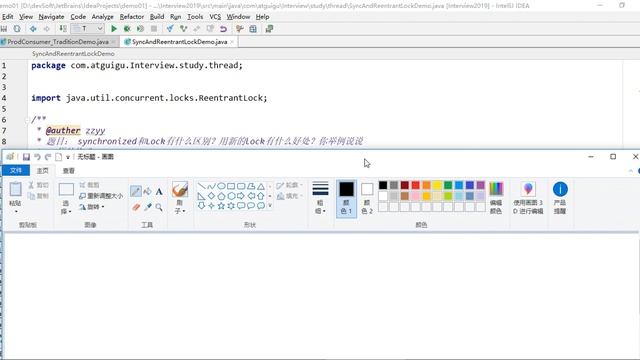Open Project Structure icon in IntelliJ toolbar
The height and width of the screenshot is (360, 640).
(x=253, y=29)
